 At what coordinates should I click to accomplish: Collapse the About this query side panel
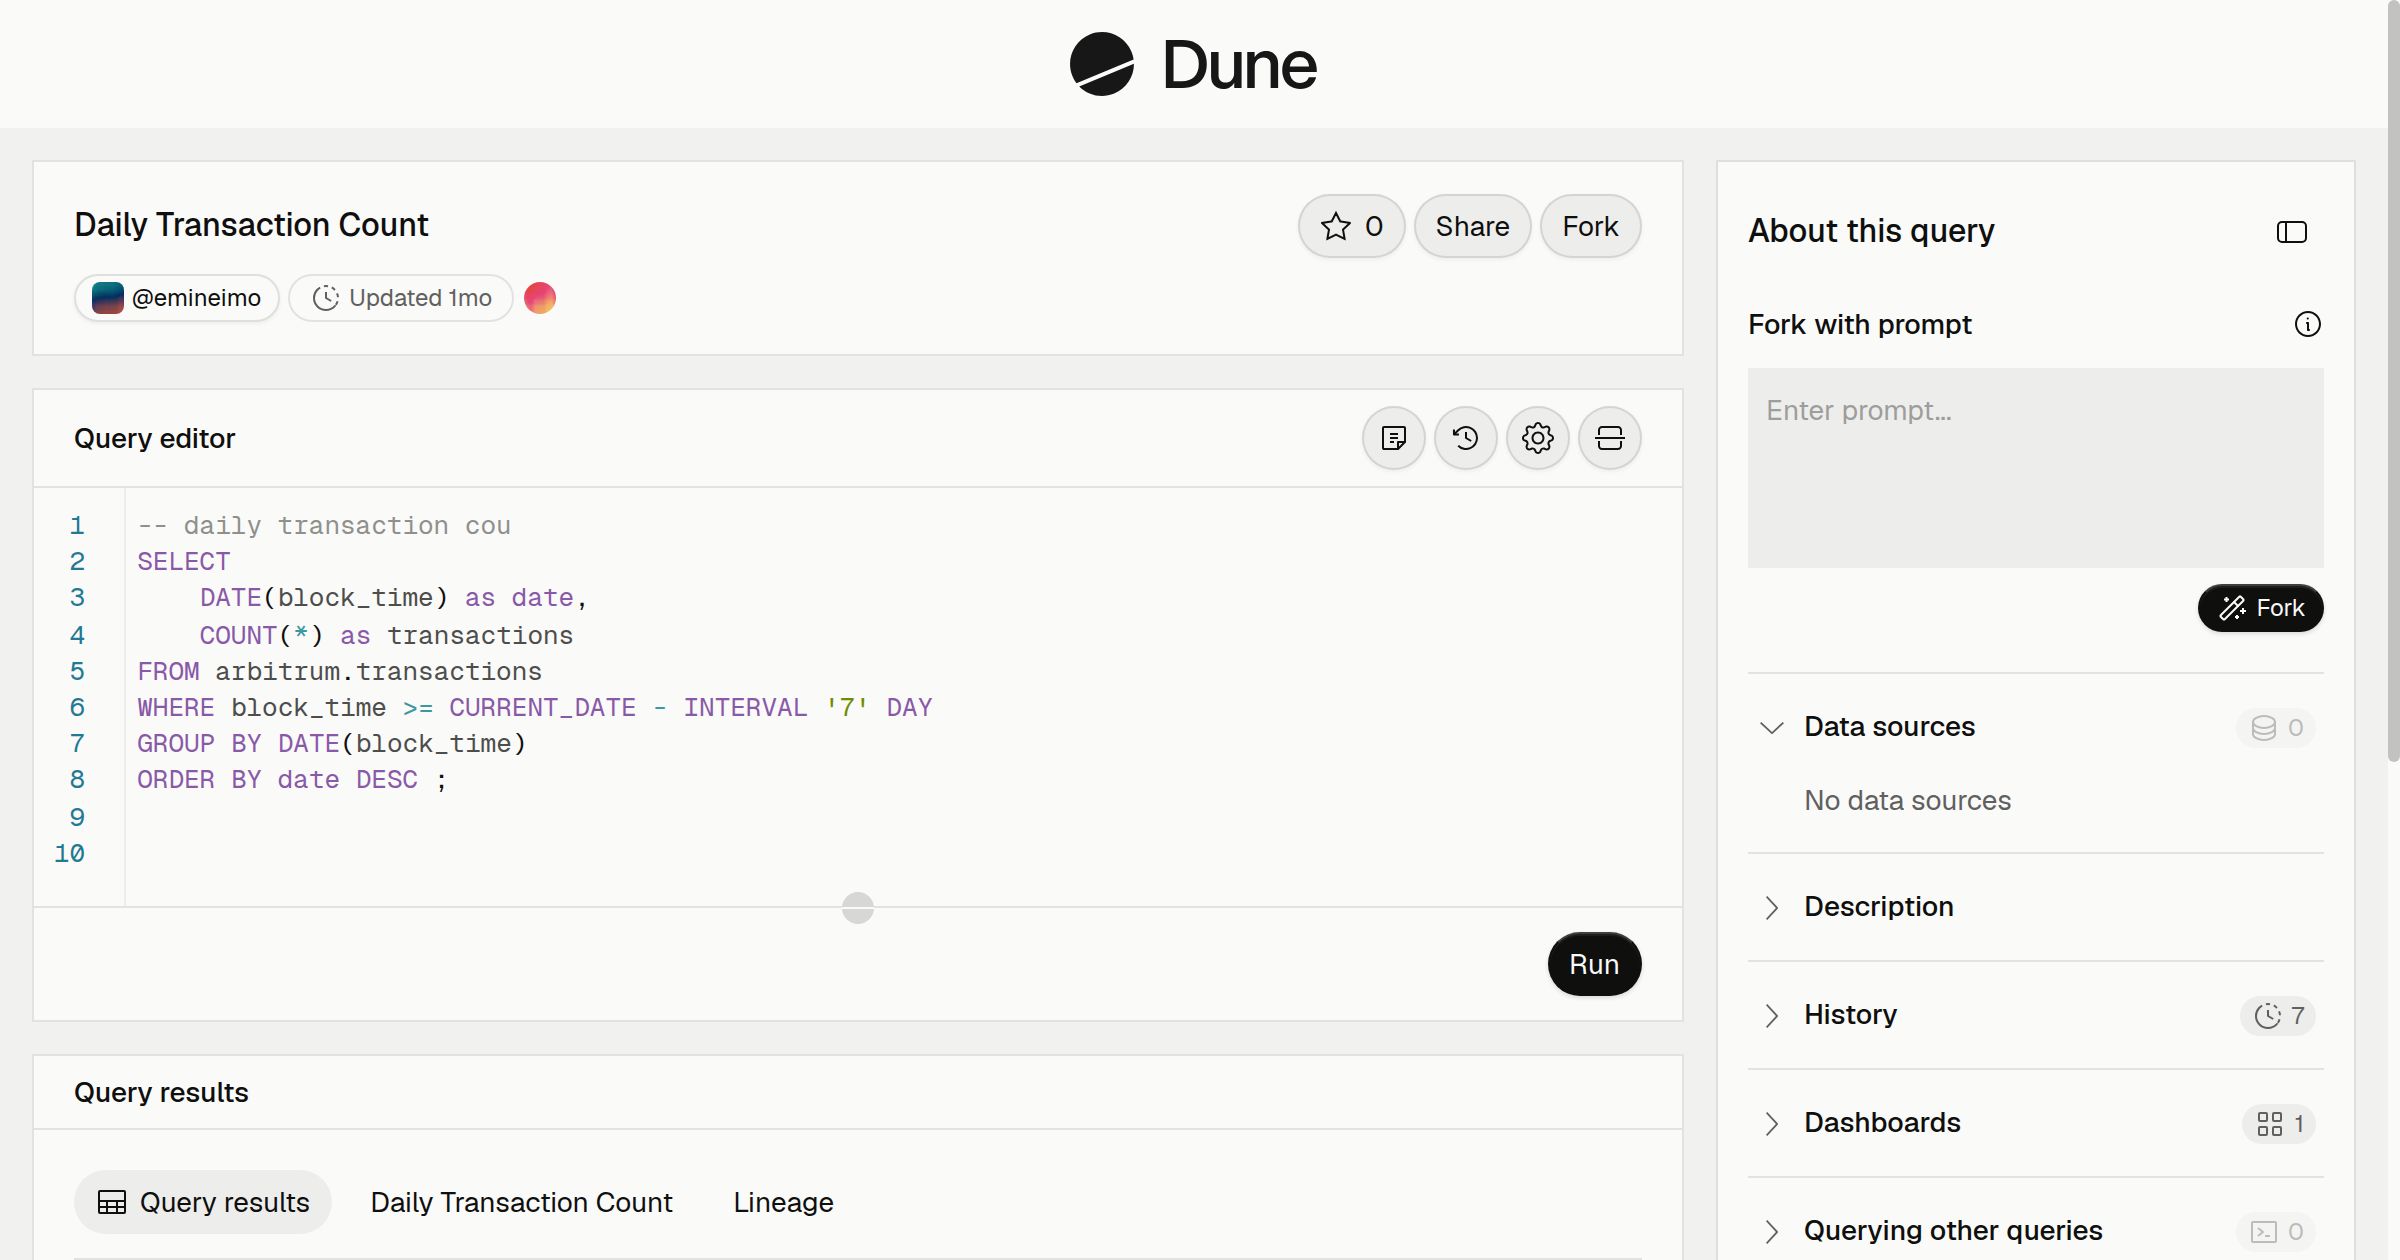[x=2291, y=232]
